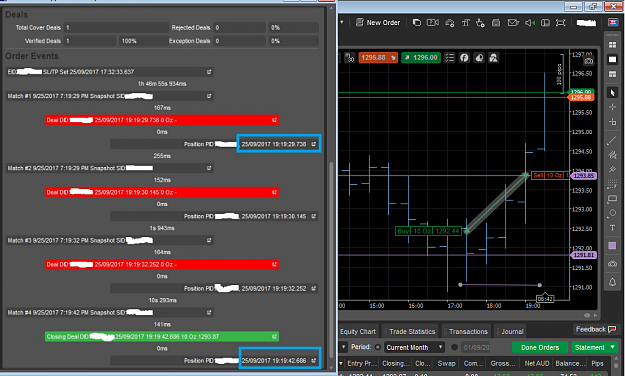
Task: Click the text size TT icon
Action: click(466, 23)
